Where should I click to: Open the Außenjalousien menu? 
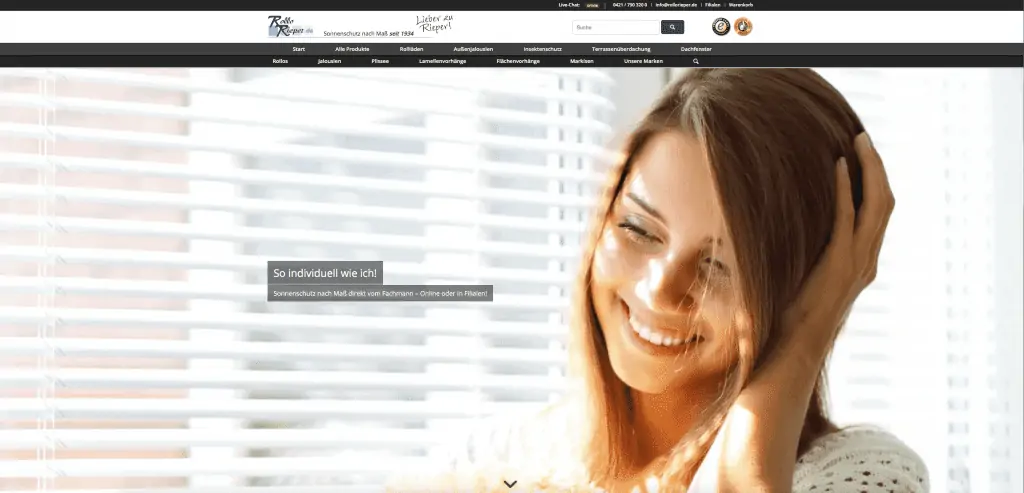point(473,49)
